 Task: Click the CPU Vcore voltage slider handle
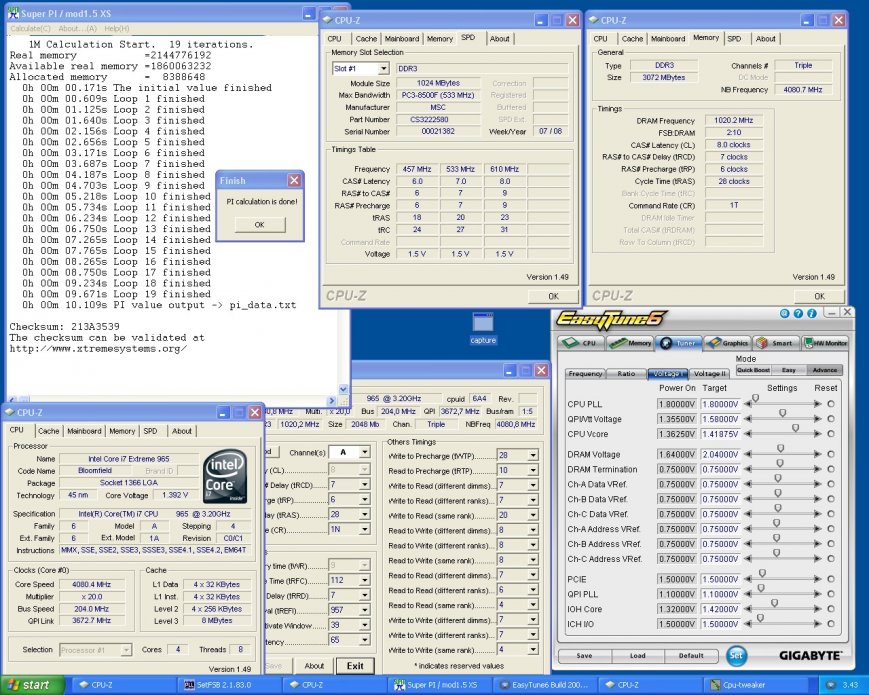795,428
